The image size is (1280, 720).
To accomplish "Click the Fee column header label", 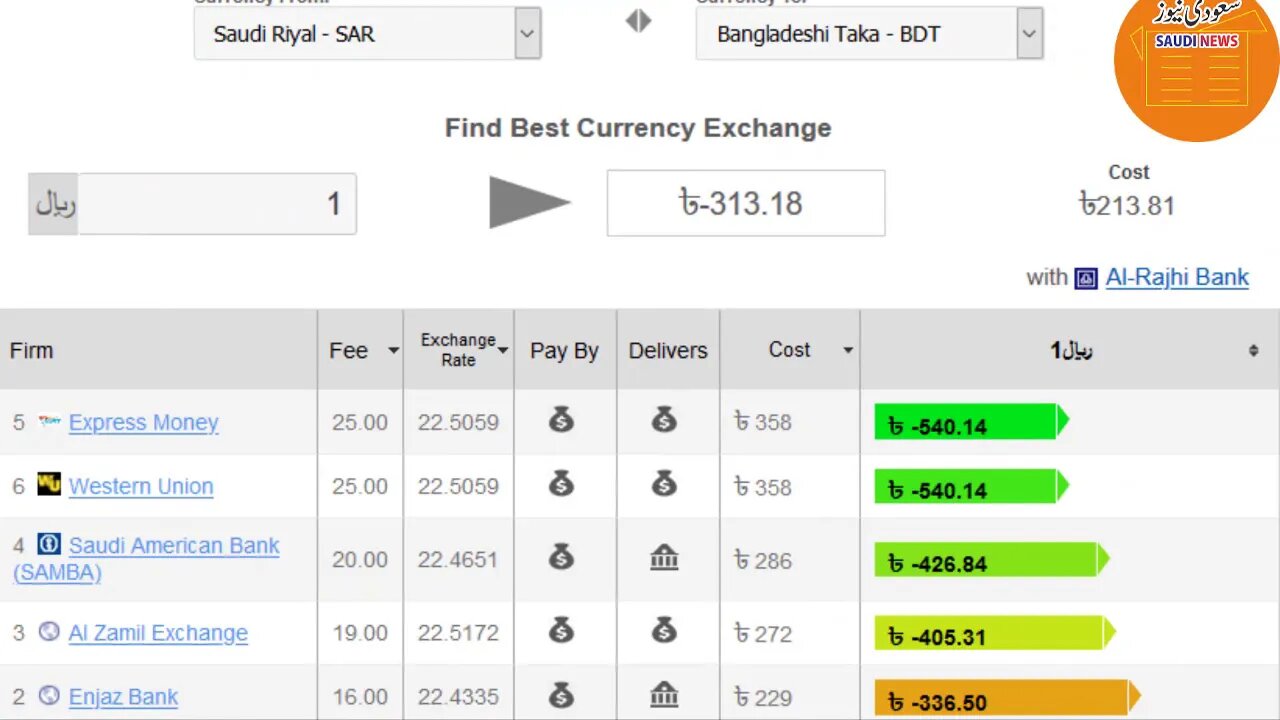I will coord(349,351).
